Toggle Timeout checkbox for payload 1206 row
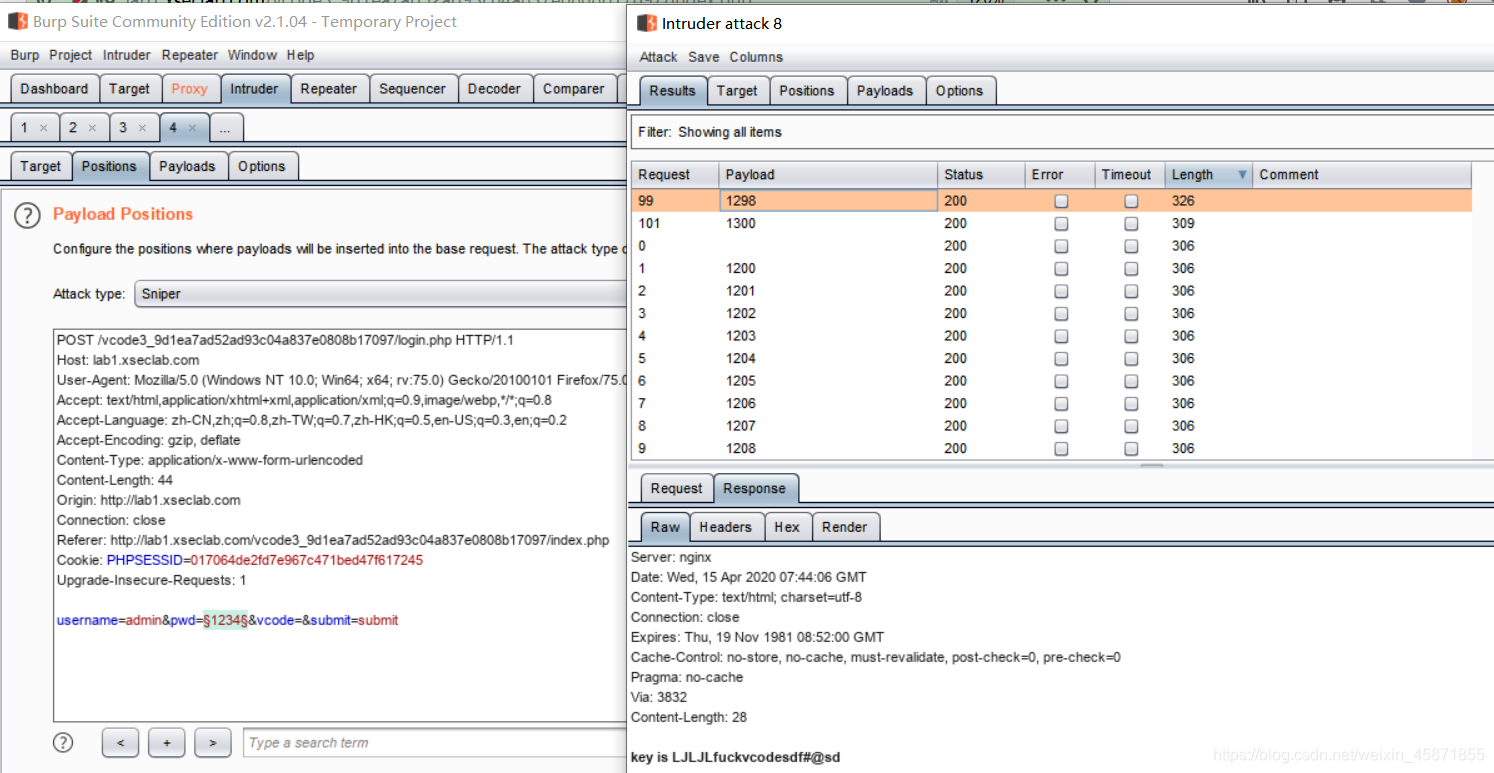Viewport: 1494px width, 773px height. [1131, 404]
